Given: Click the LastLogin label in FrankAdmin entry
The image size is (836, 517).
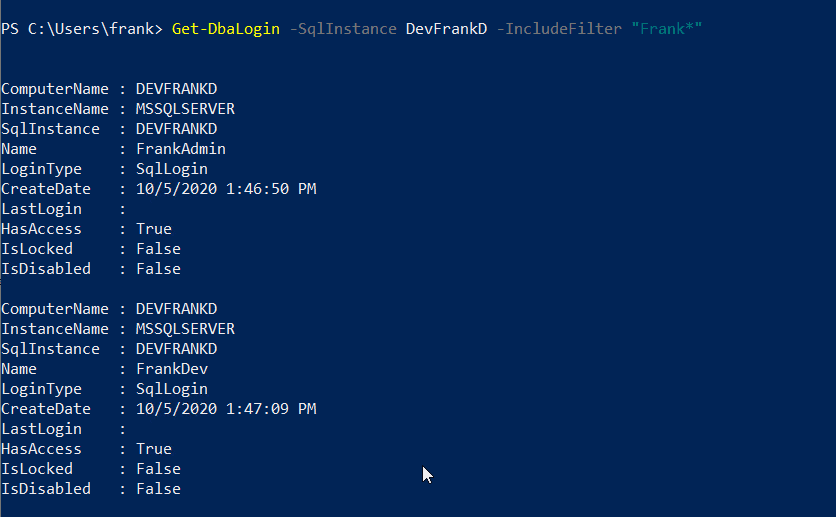Looking at the screenshot, I should coord(41,209).
